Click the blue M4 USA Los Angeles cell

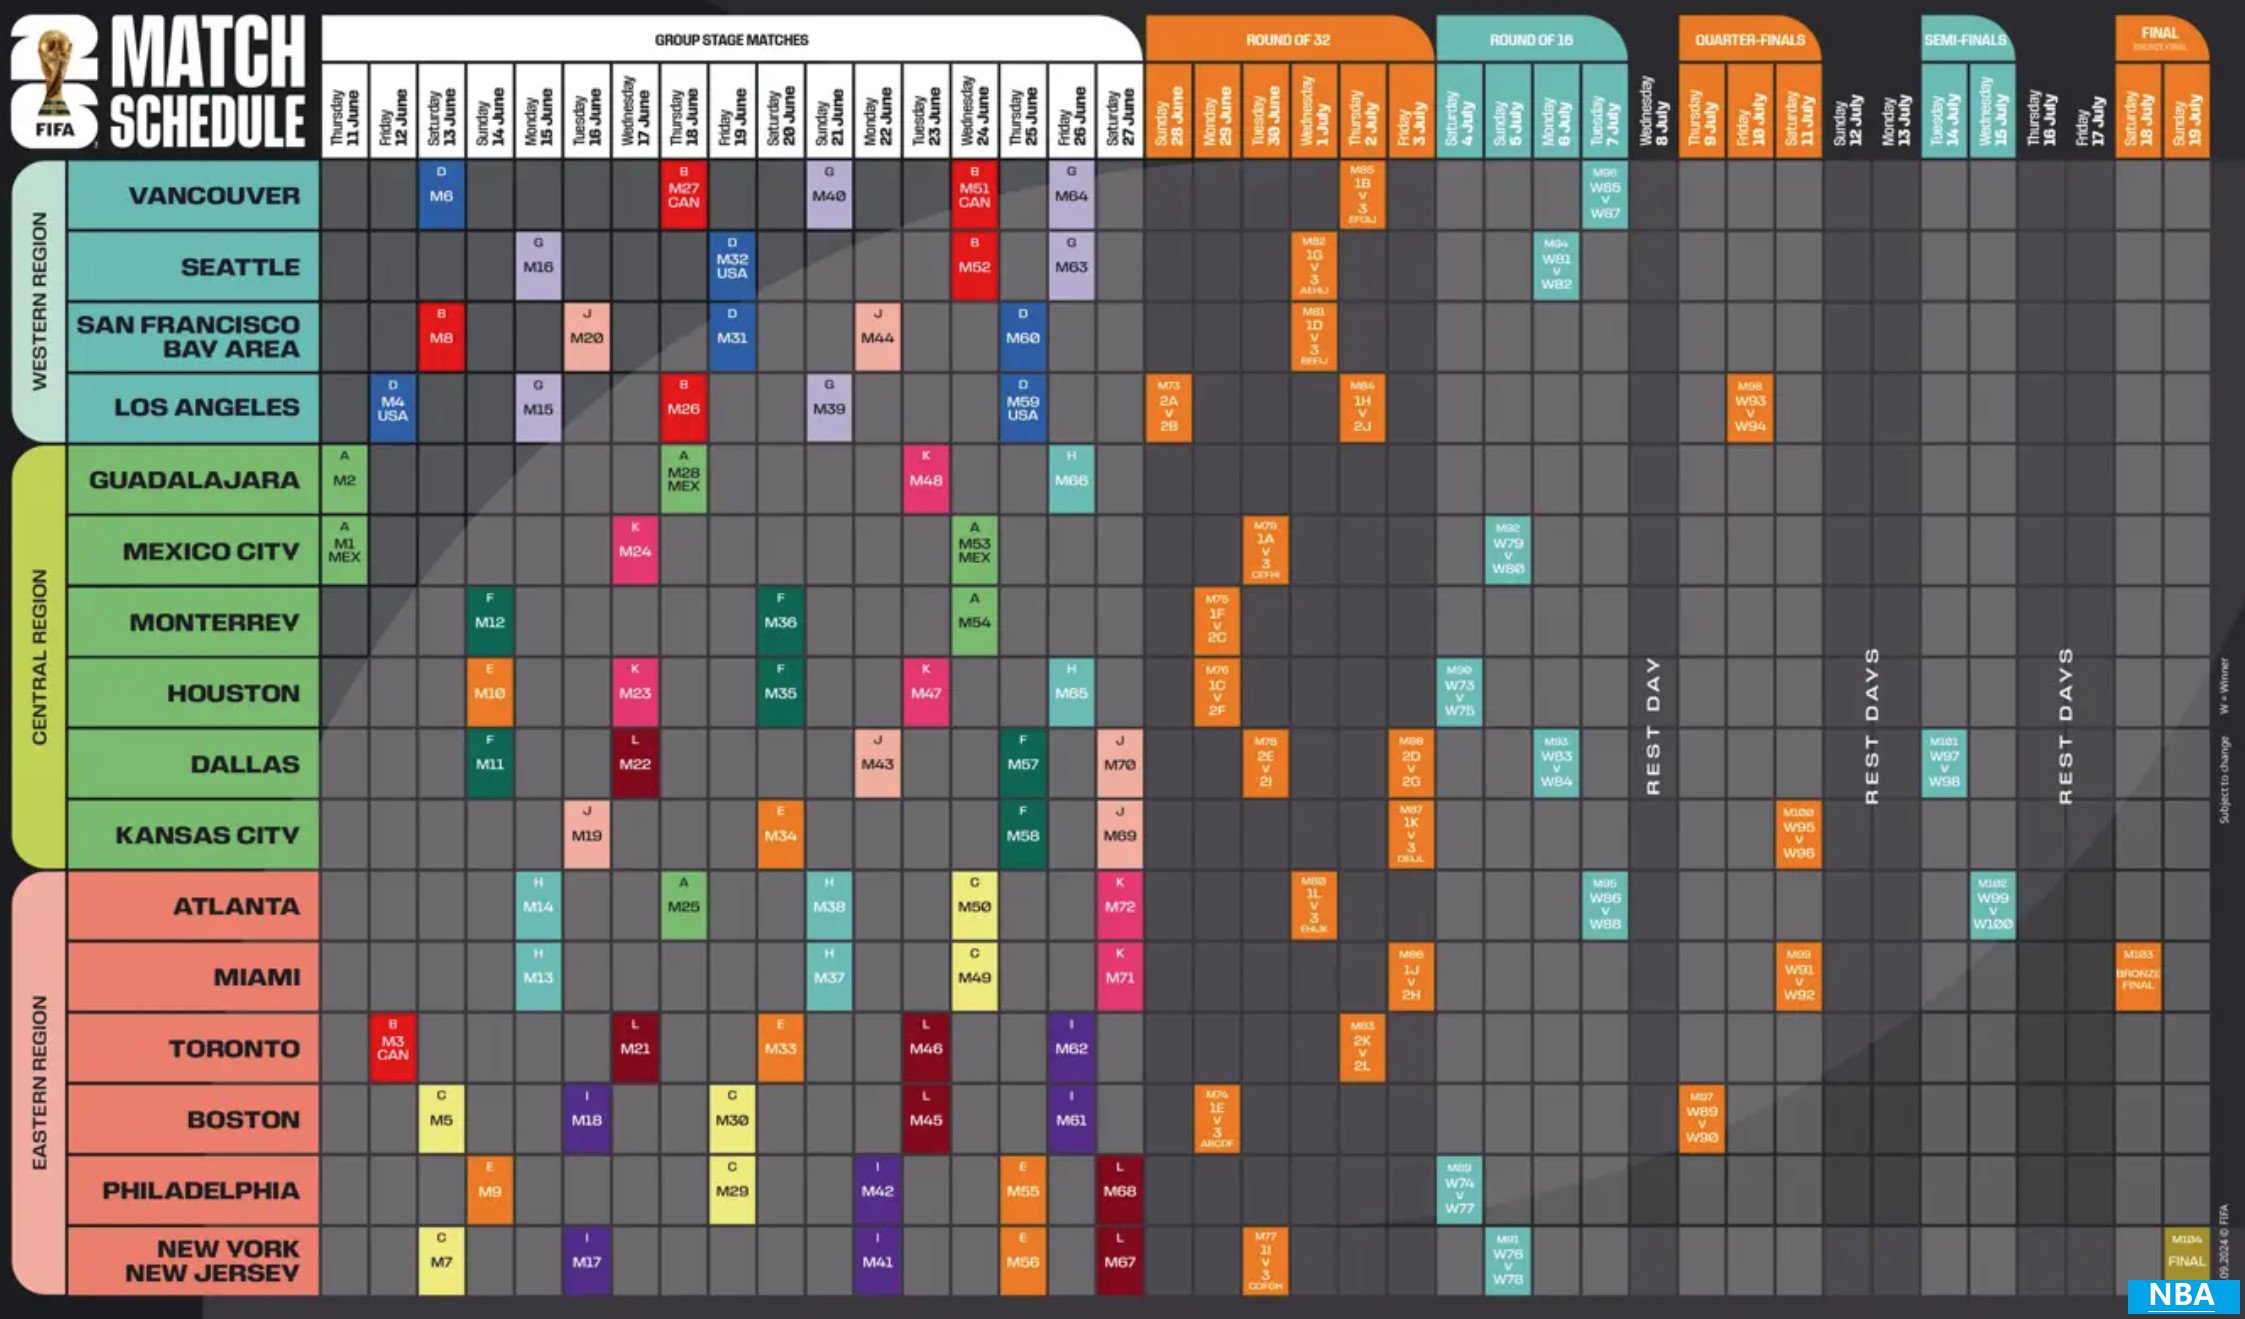tap(392, 407)
